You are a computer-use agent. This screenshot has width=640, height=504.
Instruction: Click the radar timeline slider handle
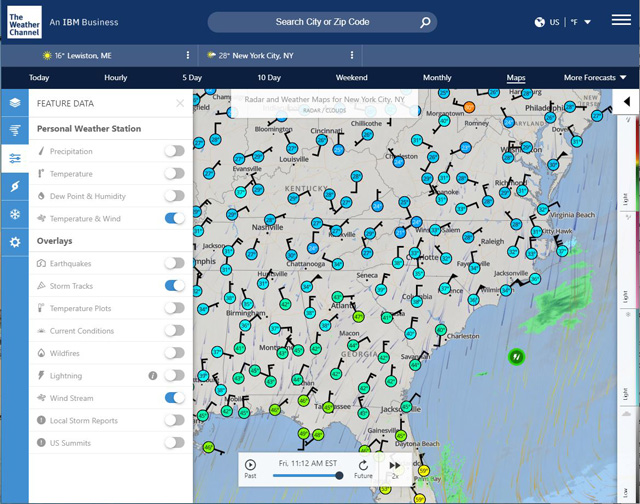[339, 475]
